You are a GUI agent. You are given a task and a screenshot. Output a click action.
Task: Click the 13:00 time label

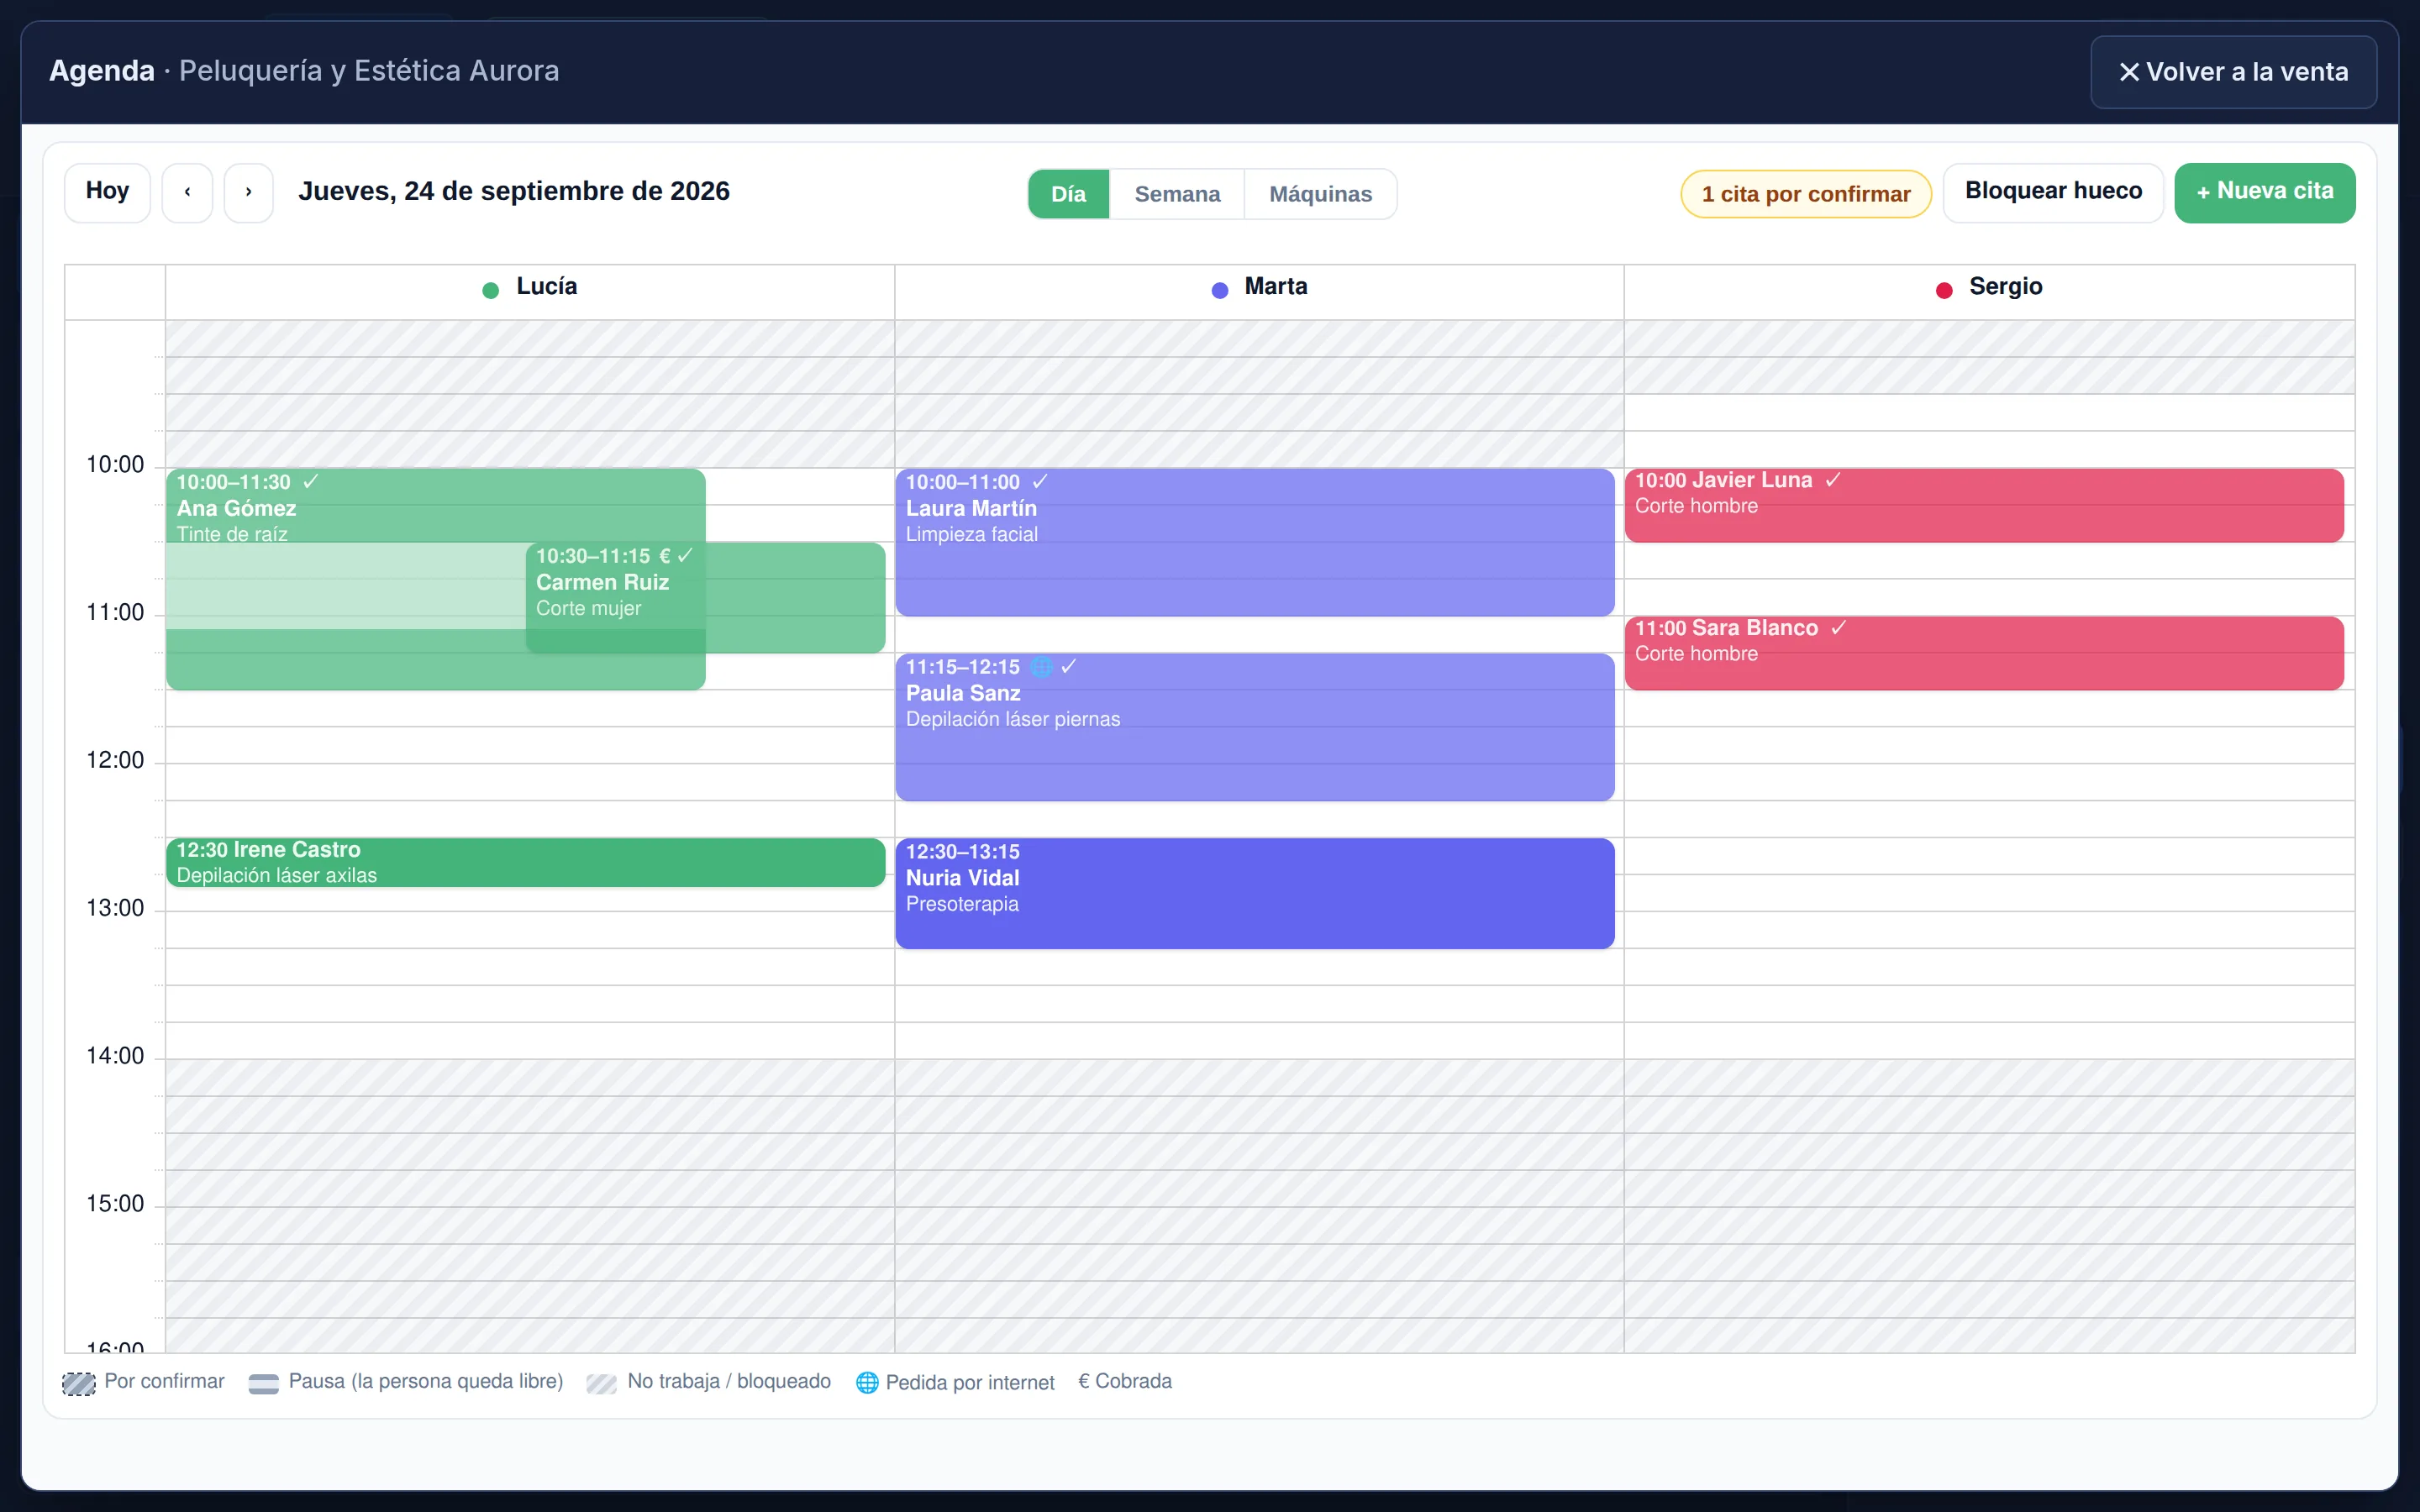[x=115, y=908]
